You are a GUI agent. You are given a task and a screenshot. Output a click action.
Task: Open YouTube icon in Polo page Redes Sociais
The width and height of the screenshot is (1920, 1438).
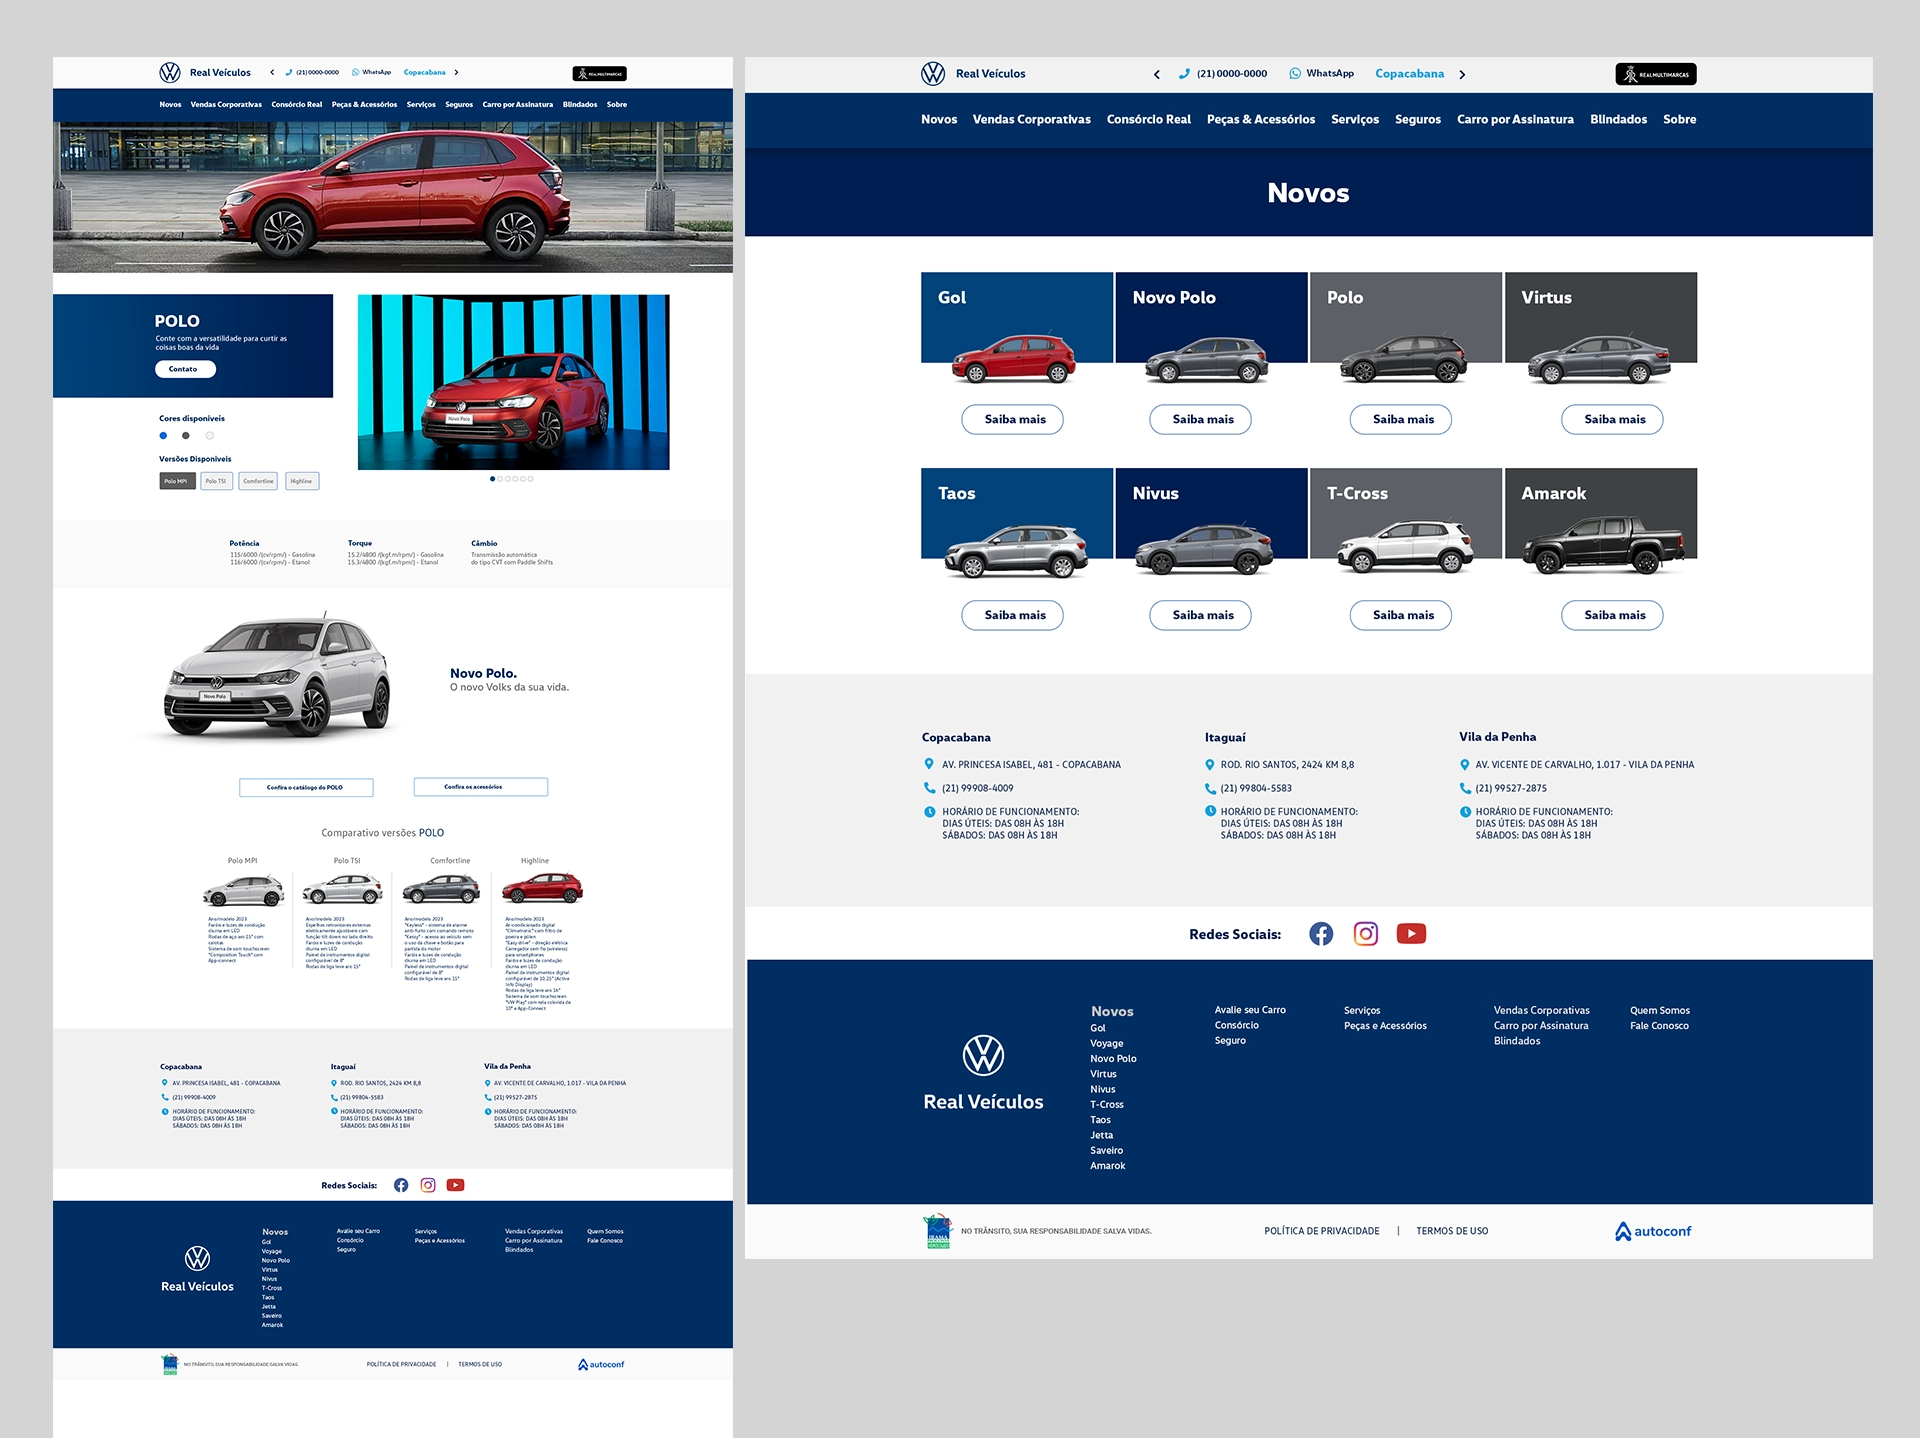coord(455,1185)
